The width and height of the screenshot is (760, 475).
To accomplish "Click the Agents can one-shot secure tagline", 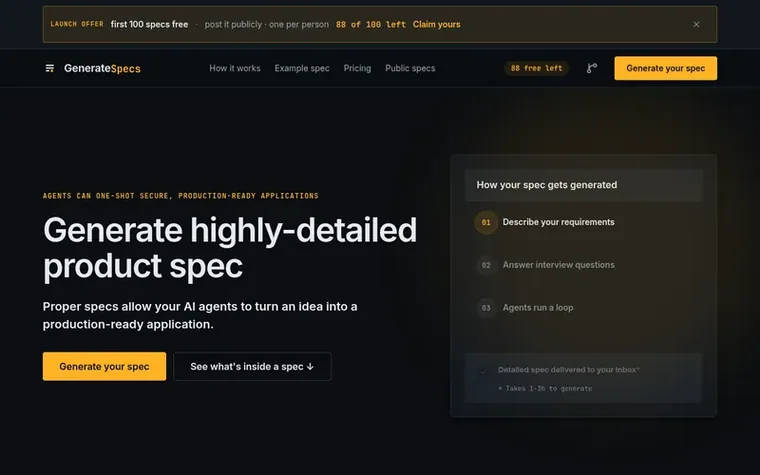I will [x=180, y=196].
